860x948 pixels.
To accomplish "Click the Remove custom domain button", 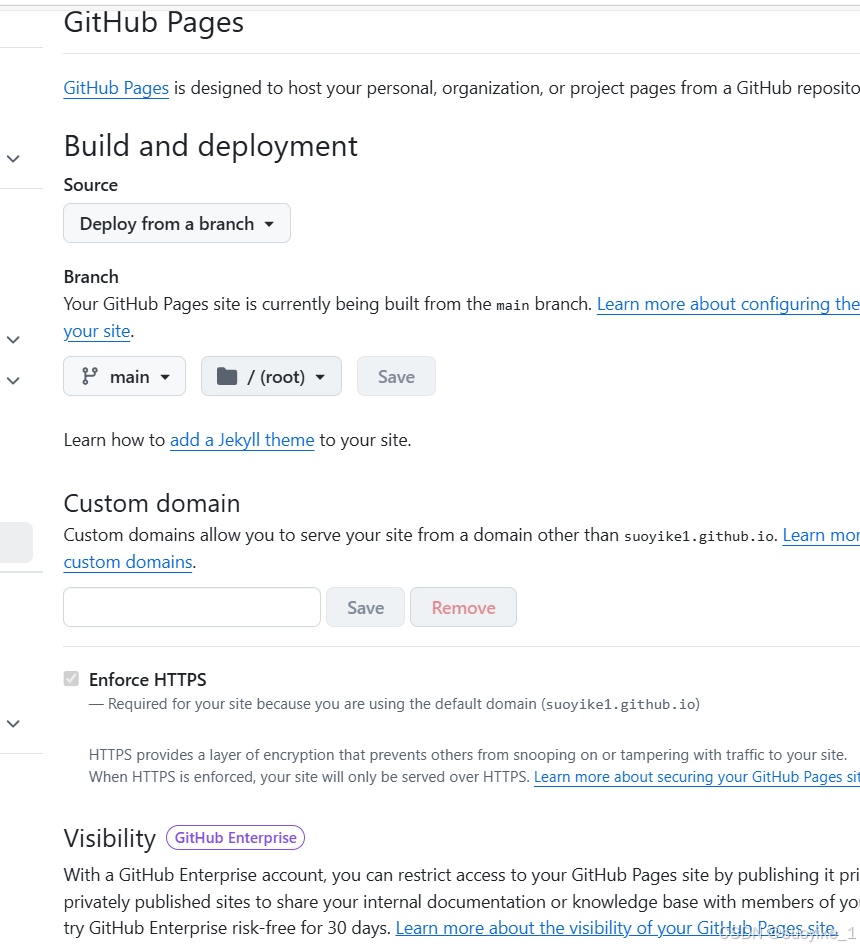I will point(463,607).
